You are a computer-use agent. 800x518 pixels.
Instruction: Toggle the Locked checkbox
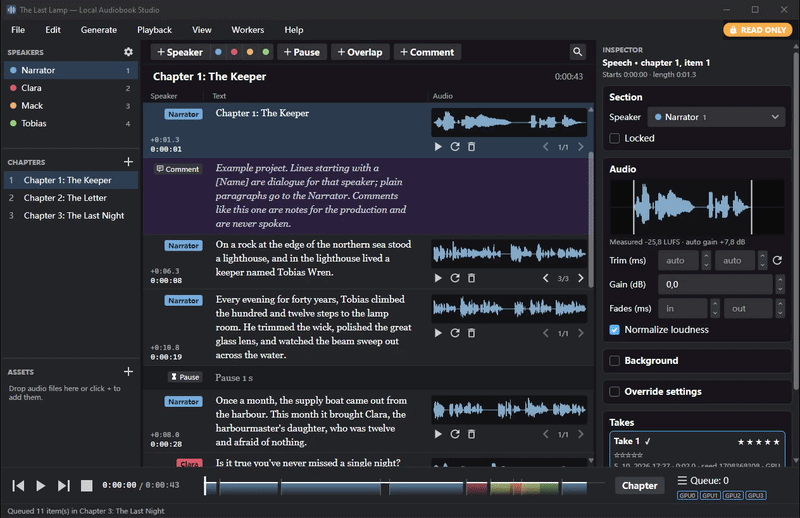[x=615, y=138]
